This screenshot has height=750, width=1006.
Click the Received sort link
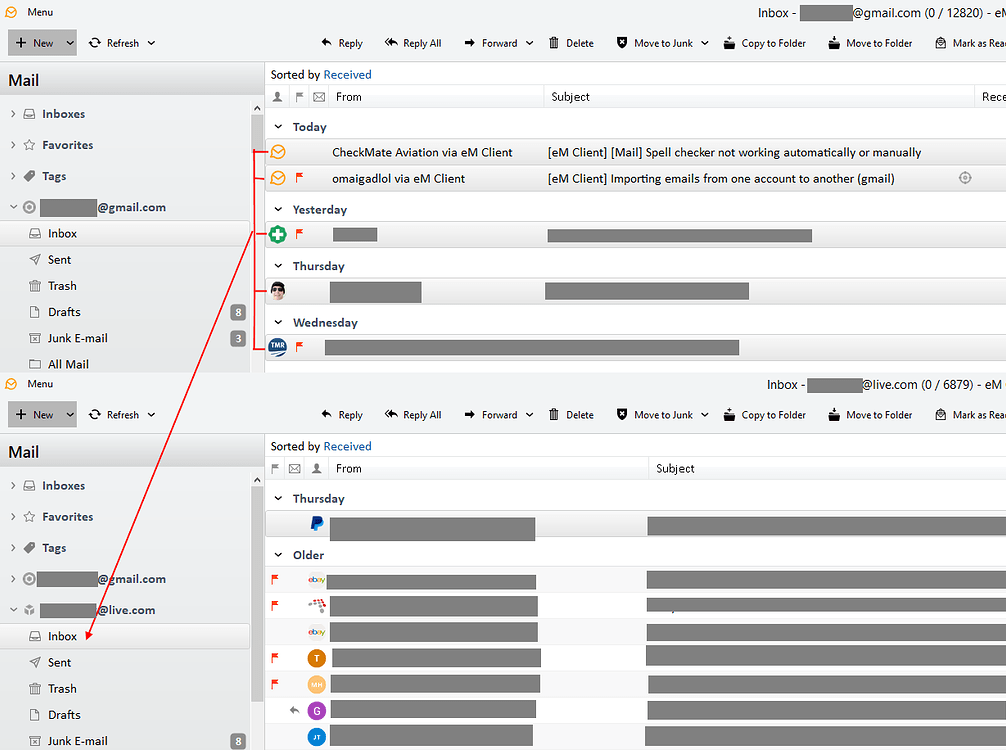click(x=348, y=74)
